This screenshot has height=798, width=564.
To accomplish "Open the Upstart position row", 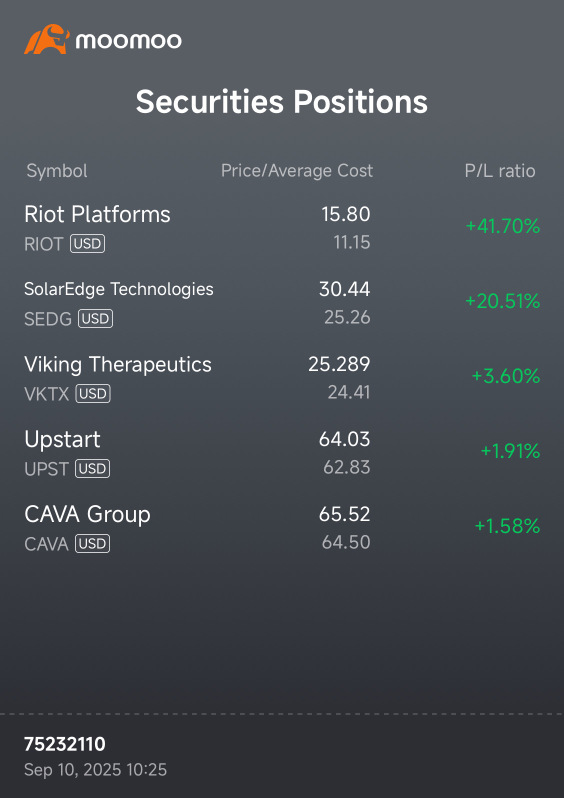I will [x=282, y=453].
